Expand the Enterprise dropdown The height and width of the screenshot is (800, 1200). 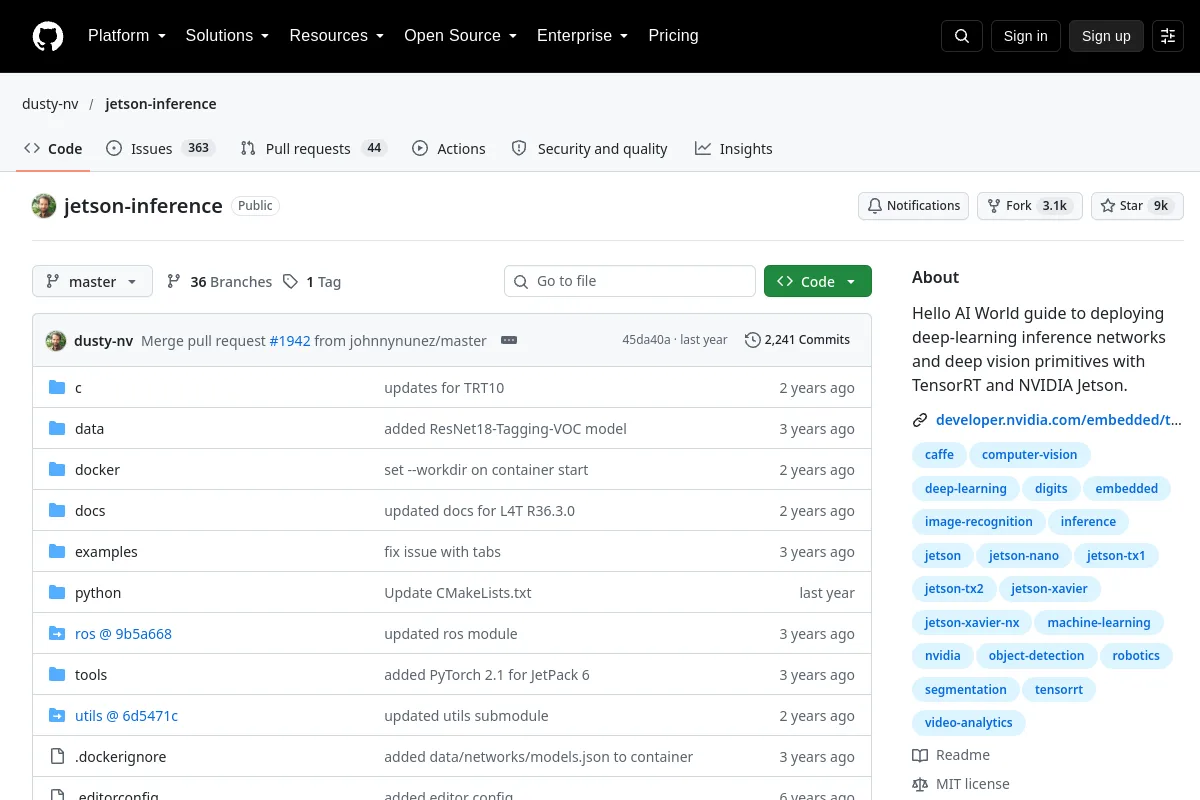coord(582,36)
